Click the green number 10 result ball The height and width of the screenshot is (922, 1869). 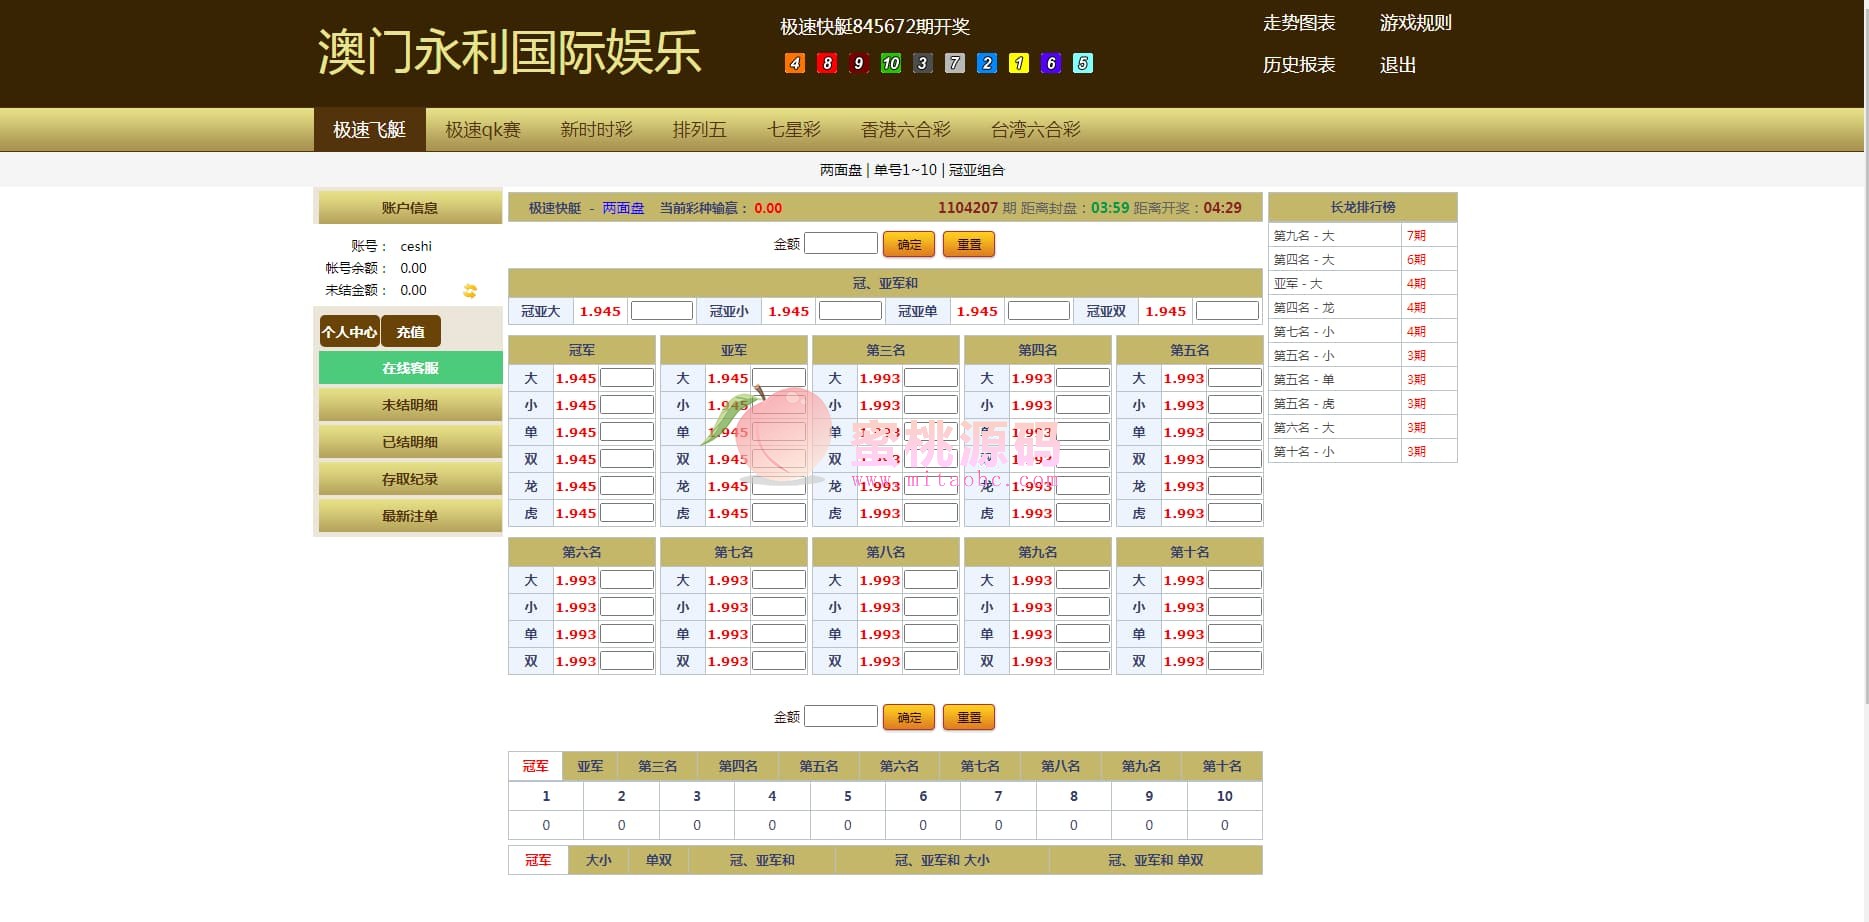pyautogui.click(x=891, y=63)
